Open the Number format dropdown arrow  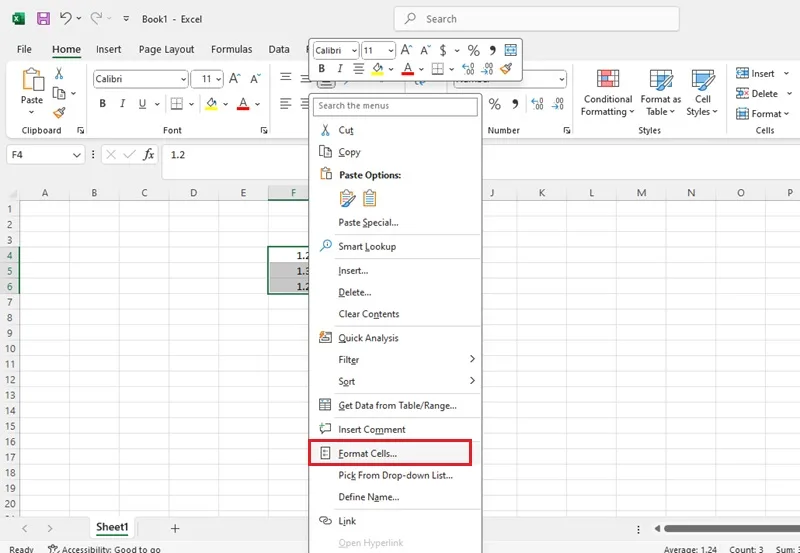tap(562, 79)
